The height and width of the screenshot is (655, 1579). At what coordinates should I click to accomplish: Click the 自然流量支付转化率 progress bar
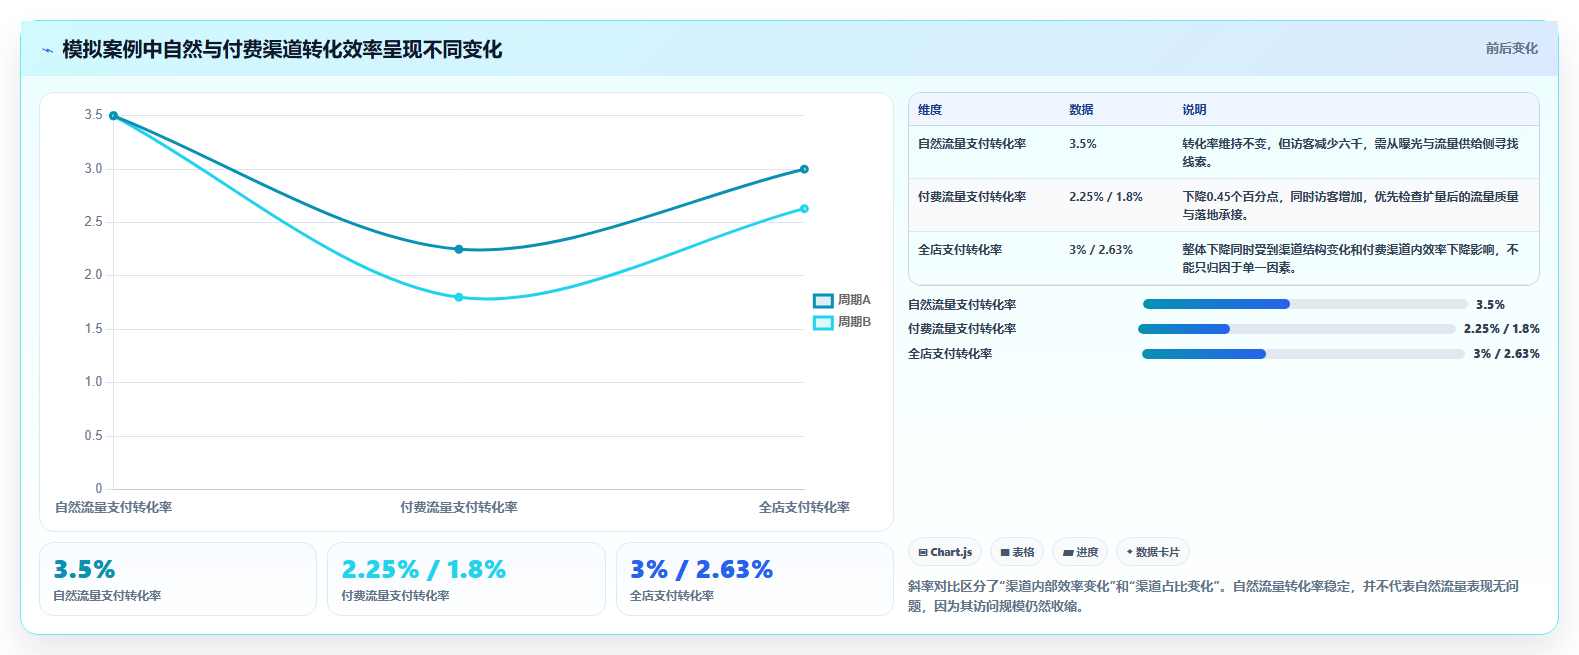point(1305,304)
